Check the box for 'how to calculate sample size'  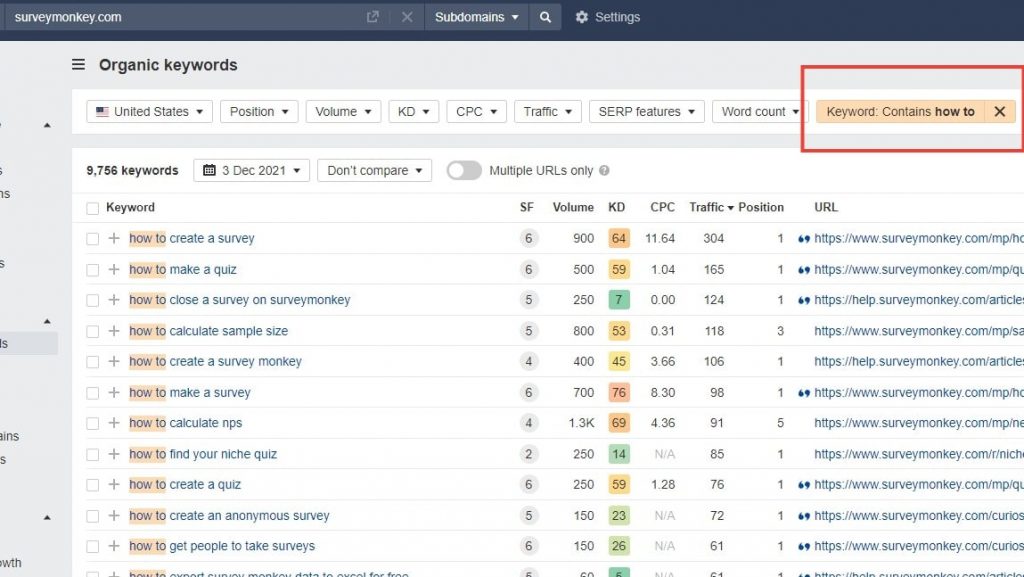coord(93,332)
